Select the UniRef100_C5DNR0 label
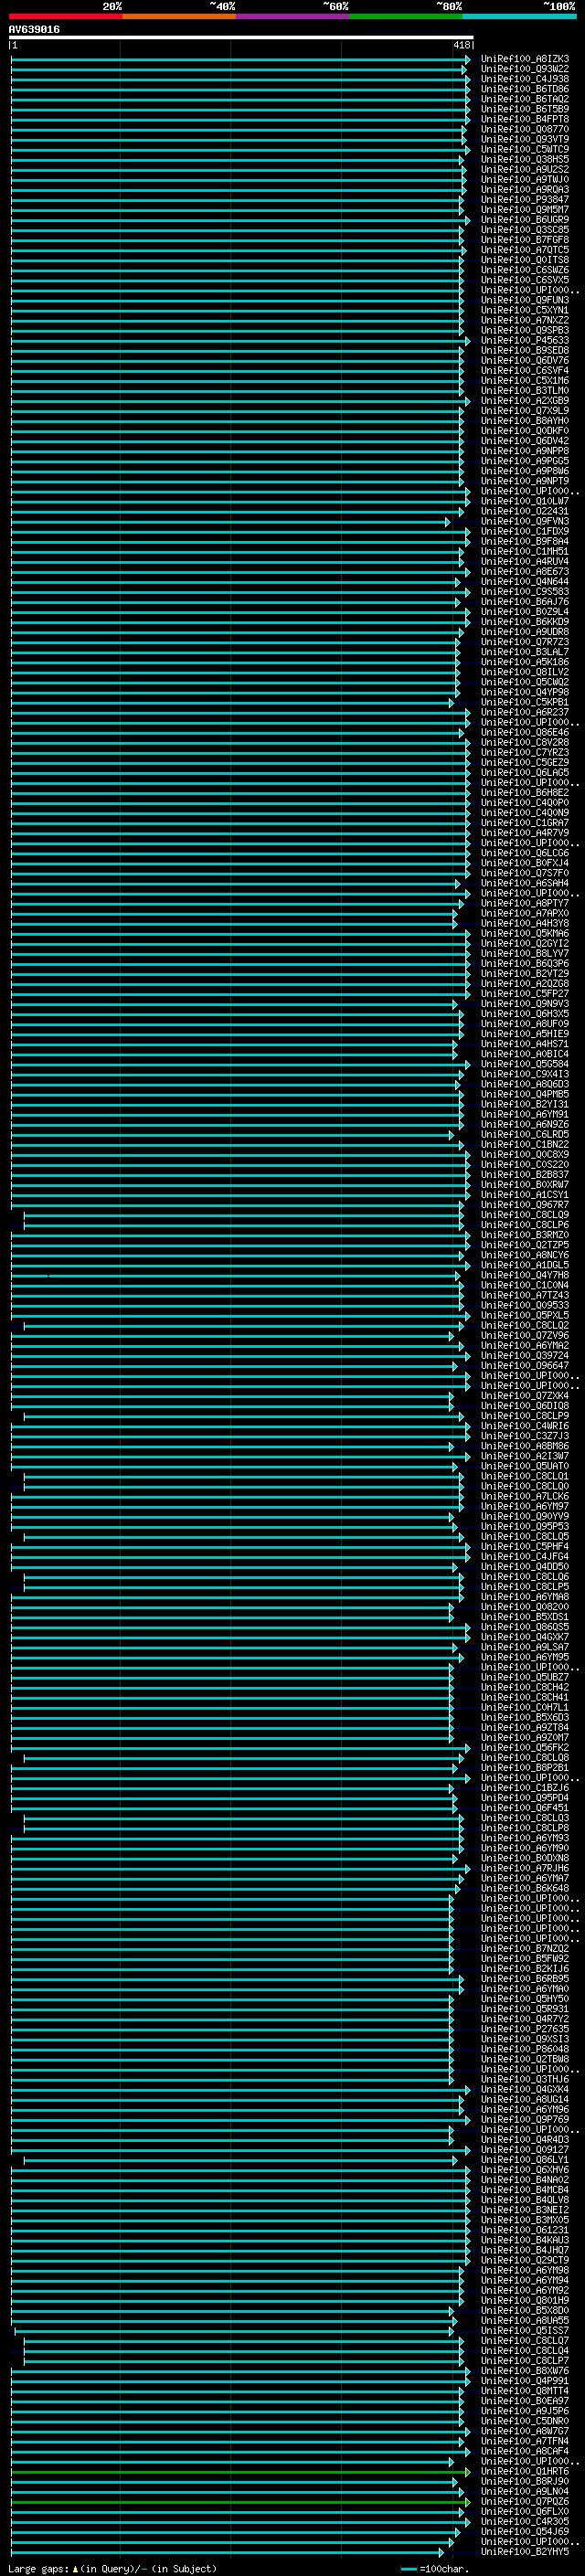585x2576 pixels. [x=525, y=2421]
